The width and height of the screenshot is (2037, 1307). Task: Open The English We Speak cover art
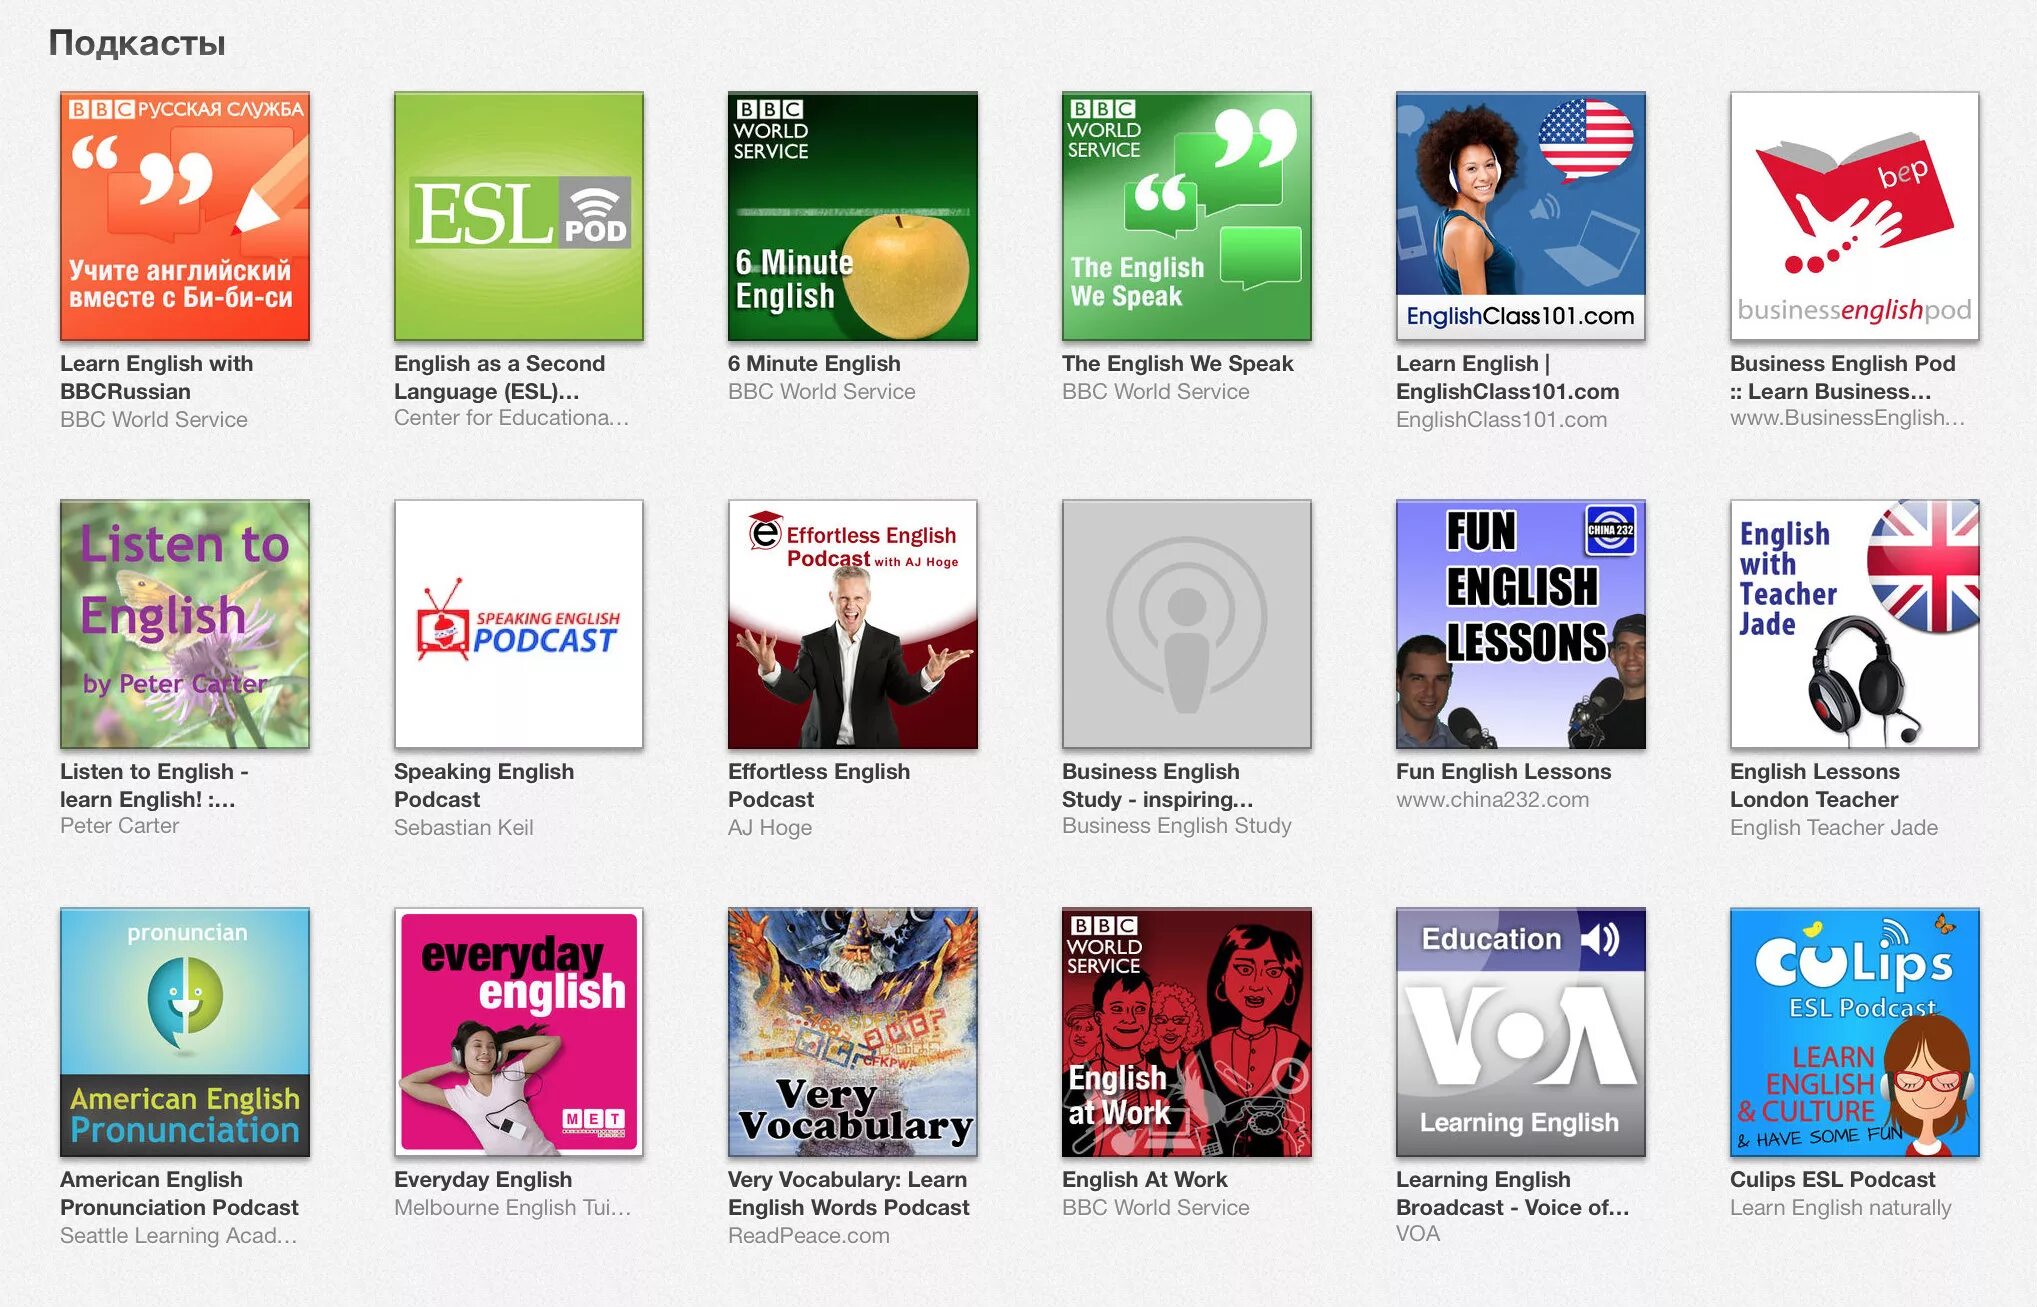1186,216
